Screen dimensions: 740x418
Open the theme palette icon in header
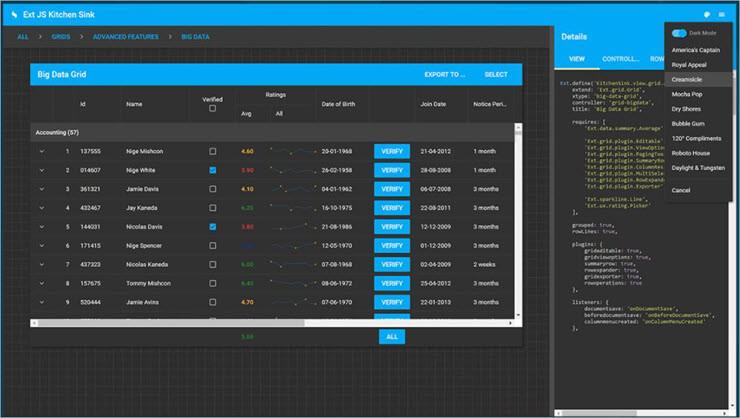click(706, 15)
